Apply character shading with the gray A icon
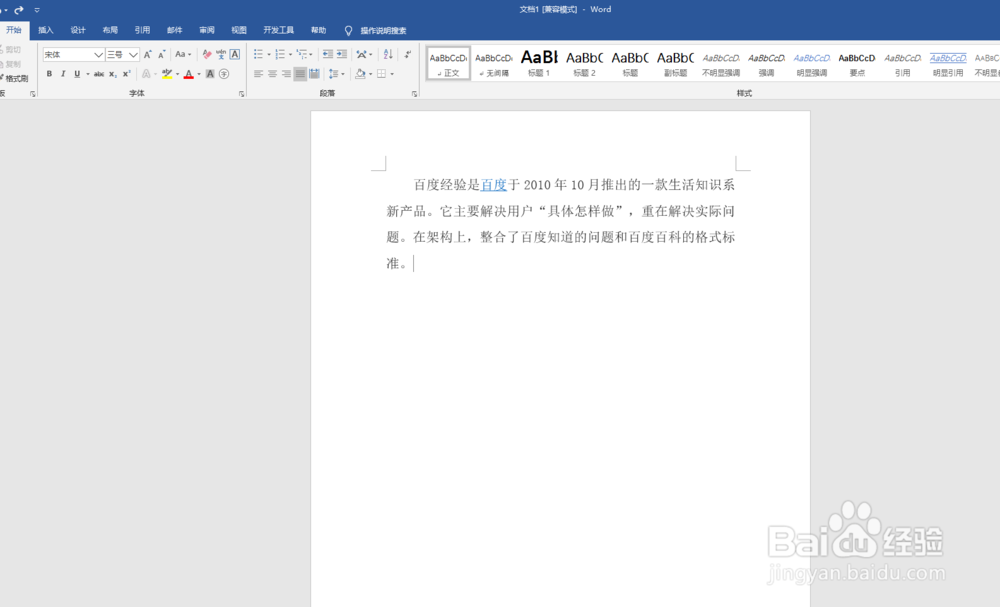This screenshot has width=1000, height=607. tap(210, 74)
